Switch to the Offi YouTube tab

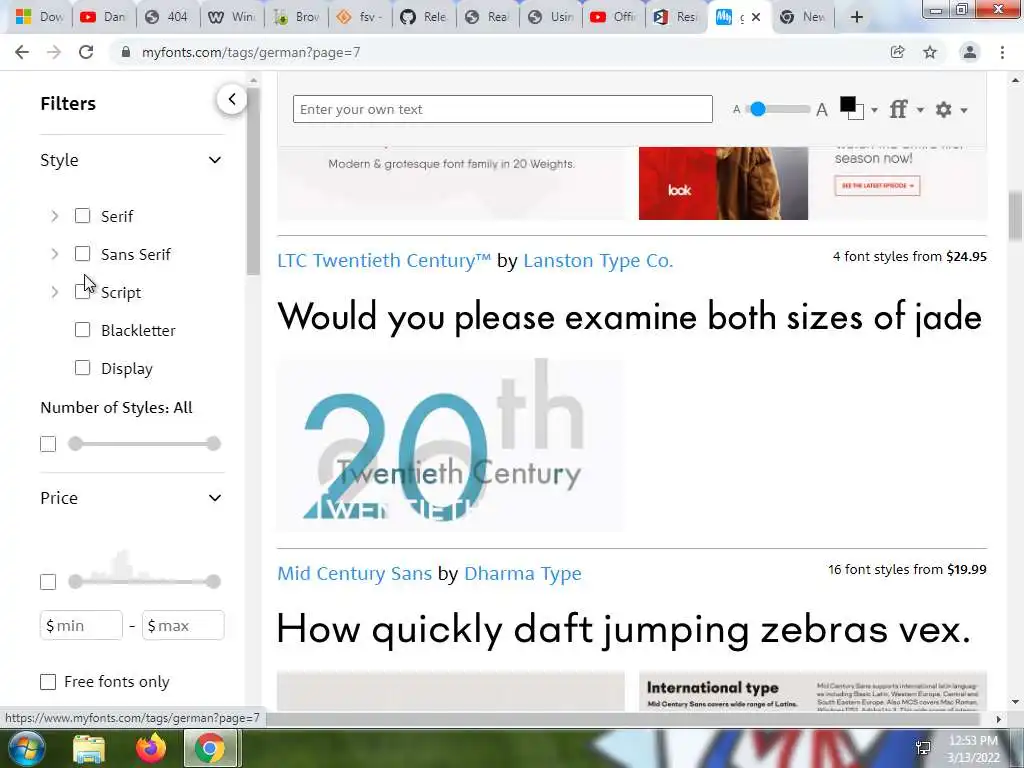[x=613, y=17]
